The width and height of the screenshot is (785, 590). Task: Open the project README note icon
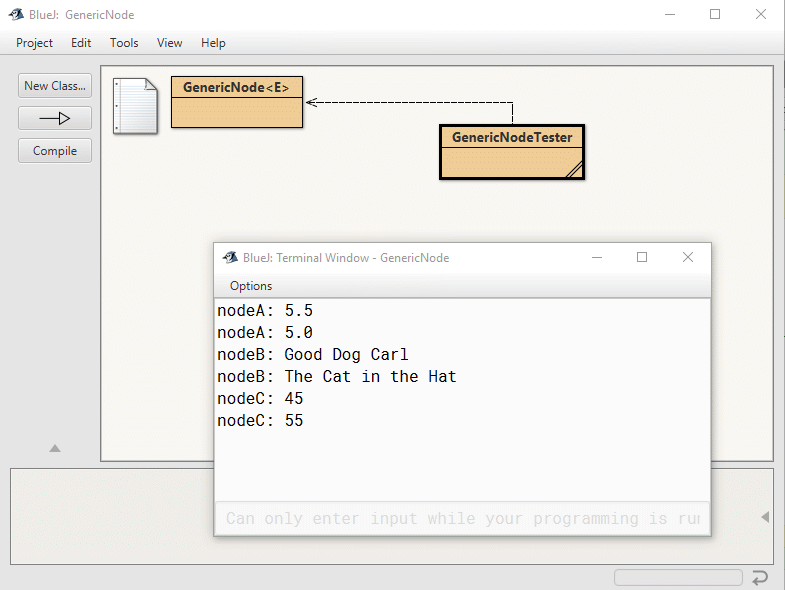click(135, 106)
